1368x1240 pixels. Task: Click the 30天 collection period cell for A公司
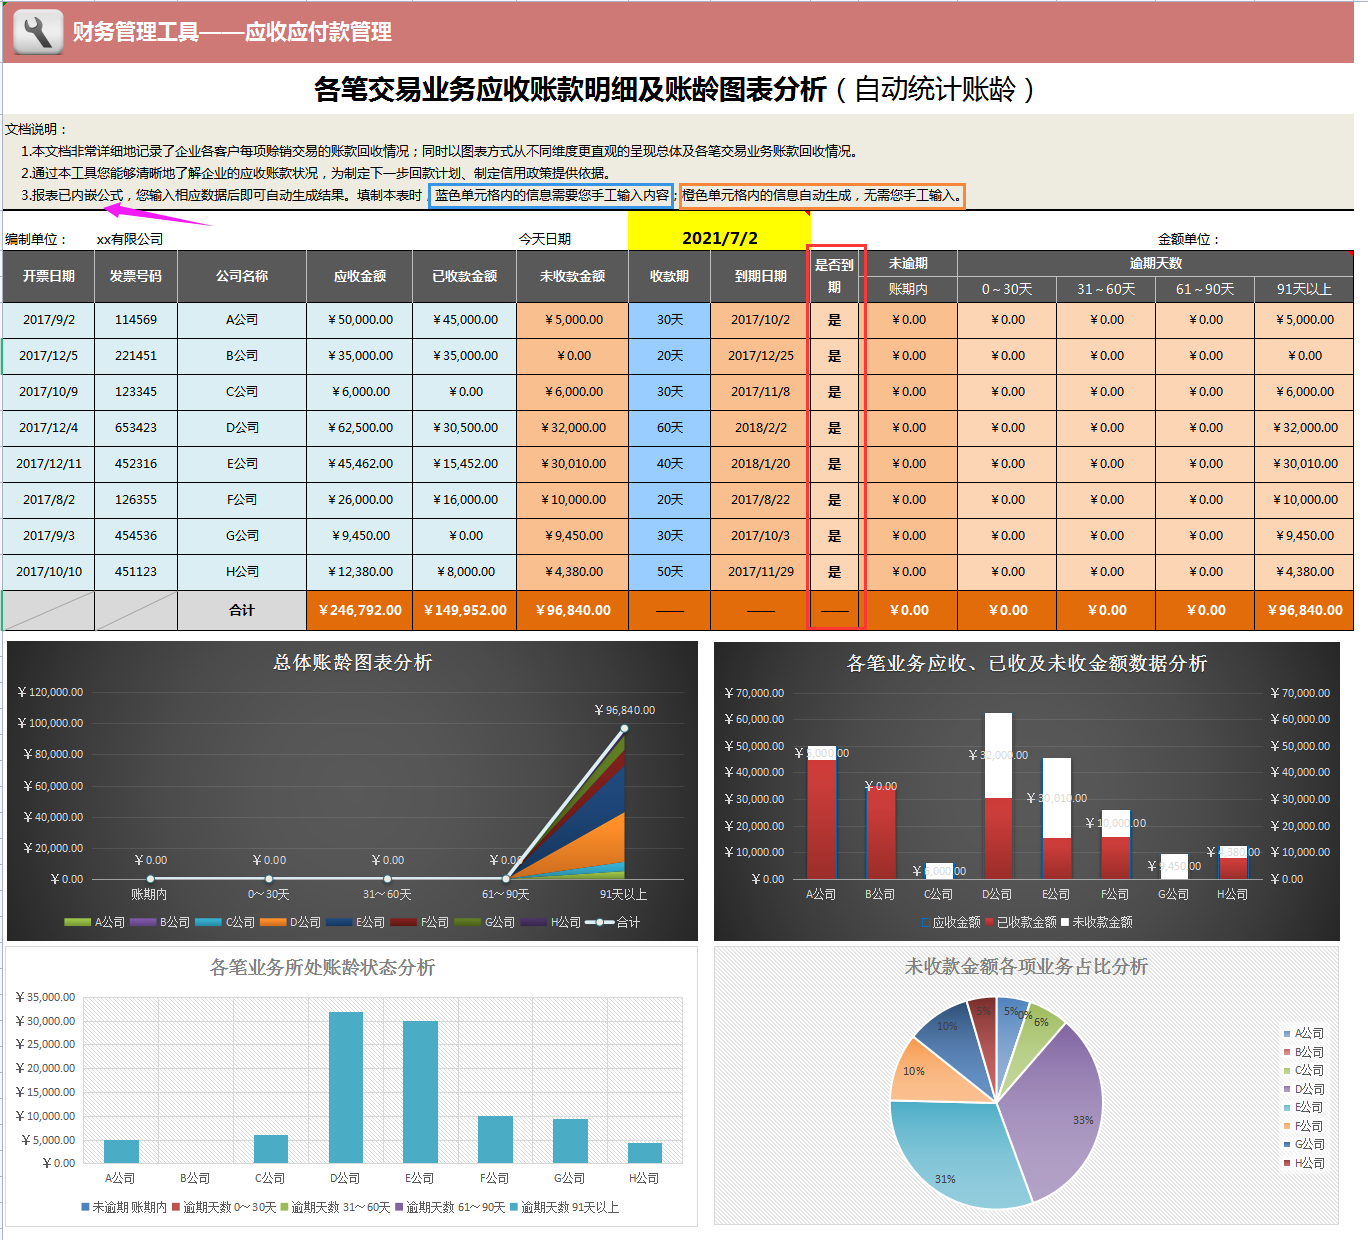[670, 320]
